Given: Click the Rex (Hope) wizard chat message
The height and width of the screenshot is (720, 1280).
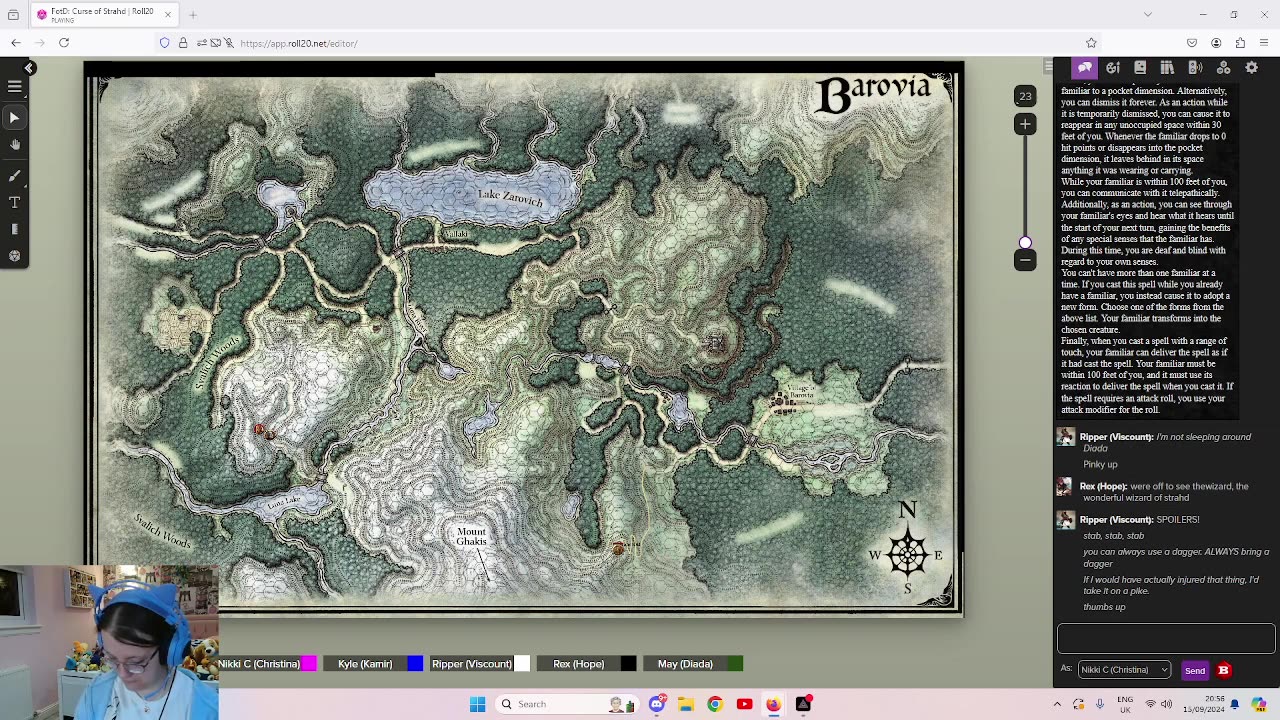Looking at the screenshot, I should (1164, 492).
